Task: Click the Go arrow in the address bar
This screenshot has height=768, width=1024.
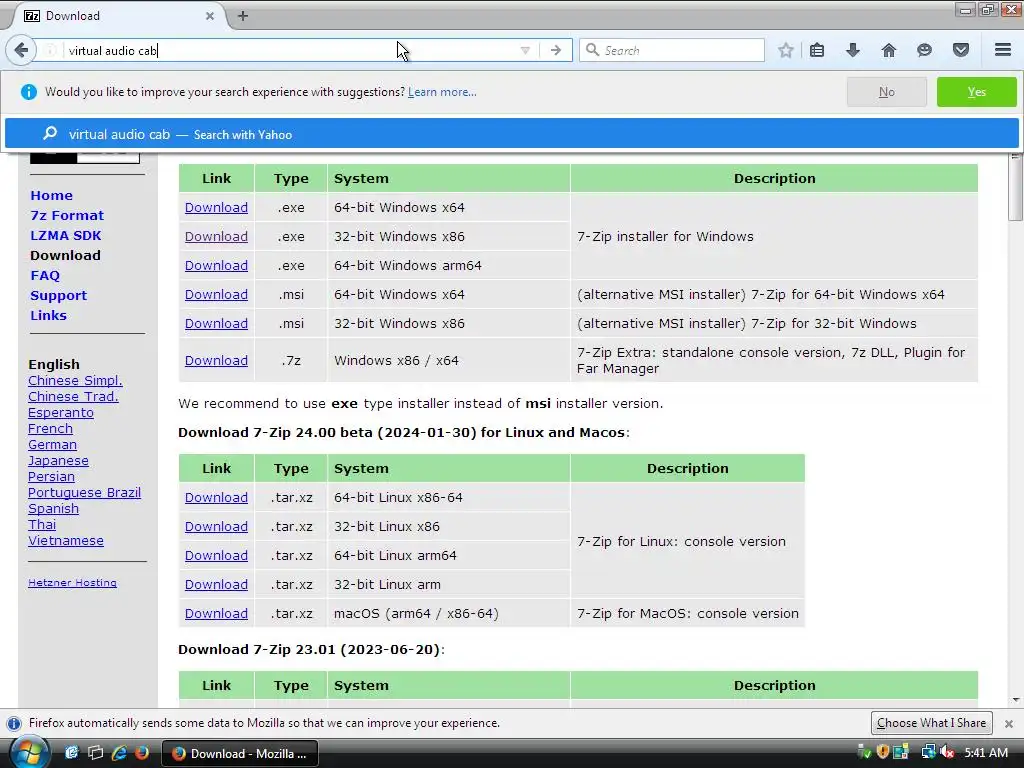Action: click(x=556, y=50)
